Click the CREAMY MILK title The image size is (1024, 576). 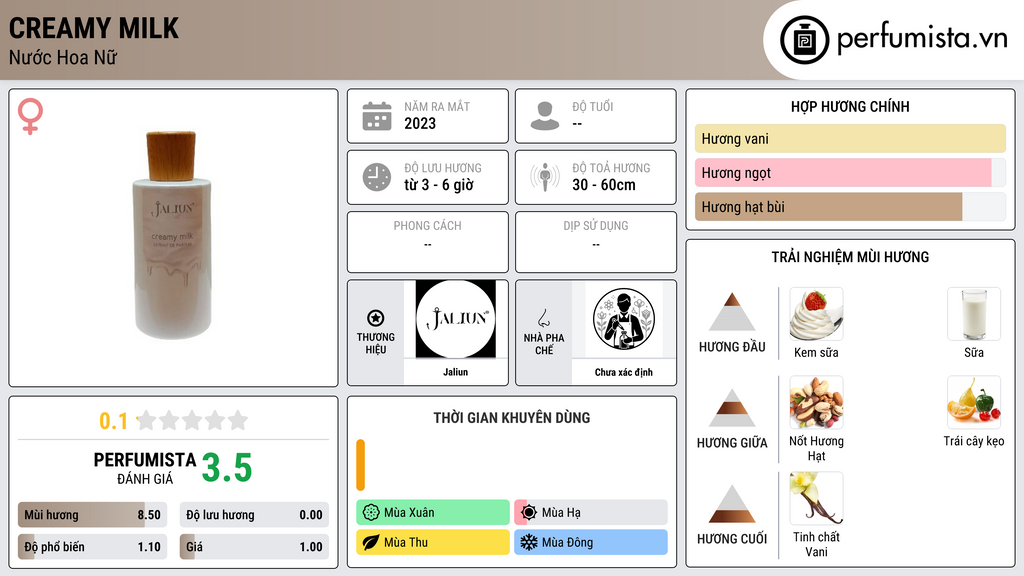[x=93, y=28]
